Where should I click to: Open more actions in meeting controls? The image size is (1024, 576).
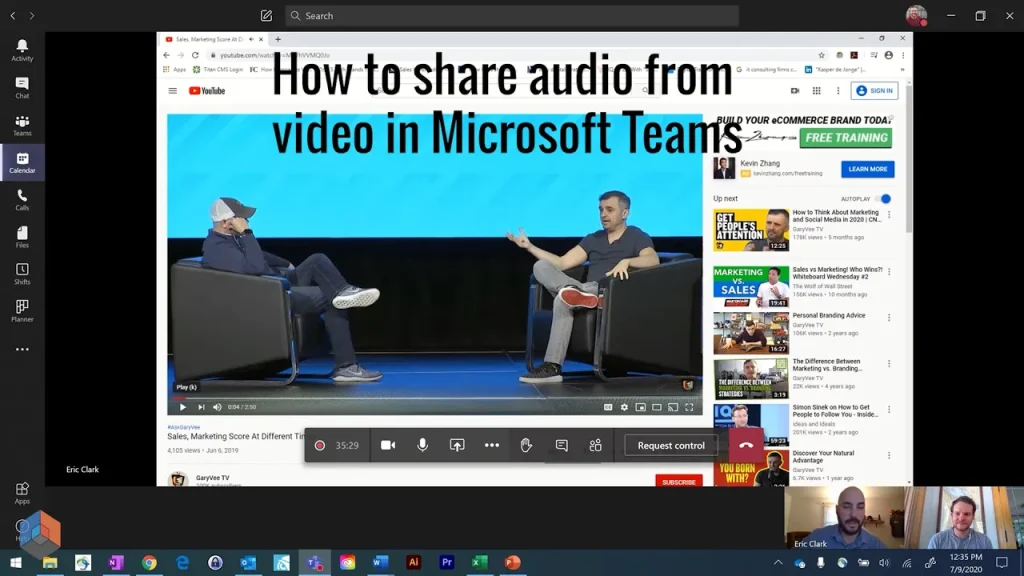point(492,445)
